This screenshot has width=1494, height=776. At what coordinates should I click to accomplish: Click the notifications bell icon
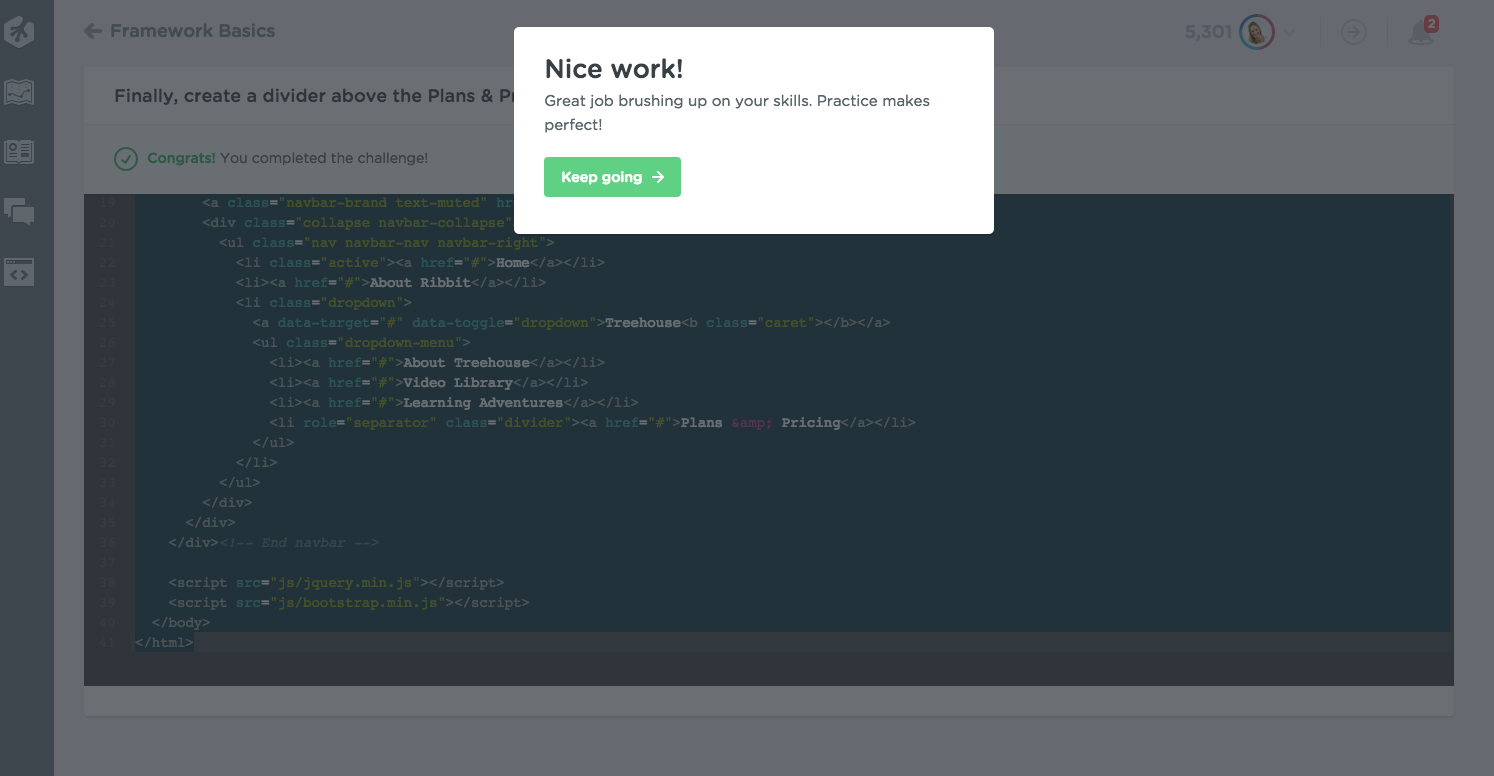[1419, 33]
